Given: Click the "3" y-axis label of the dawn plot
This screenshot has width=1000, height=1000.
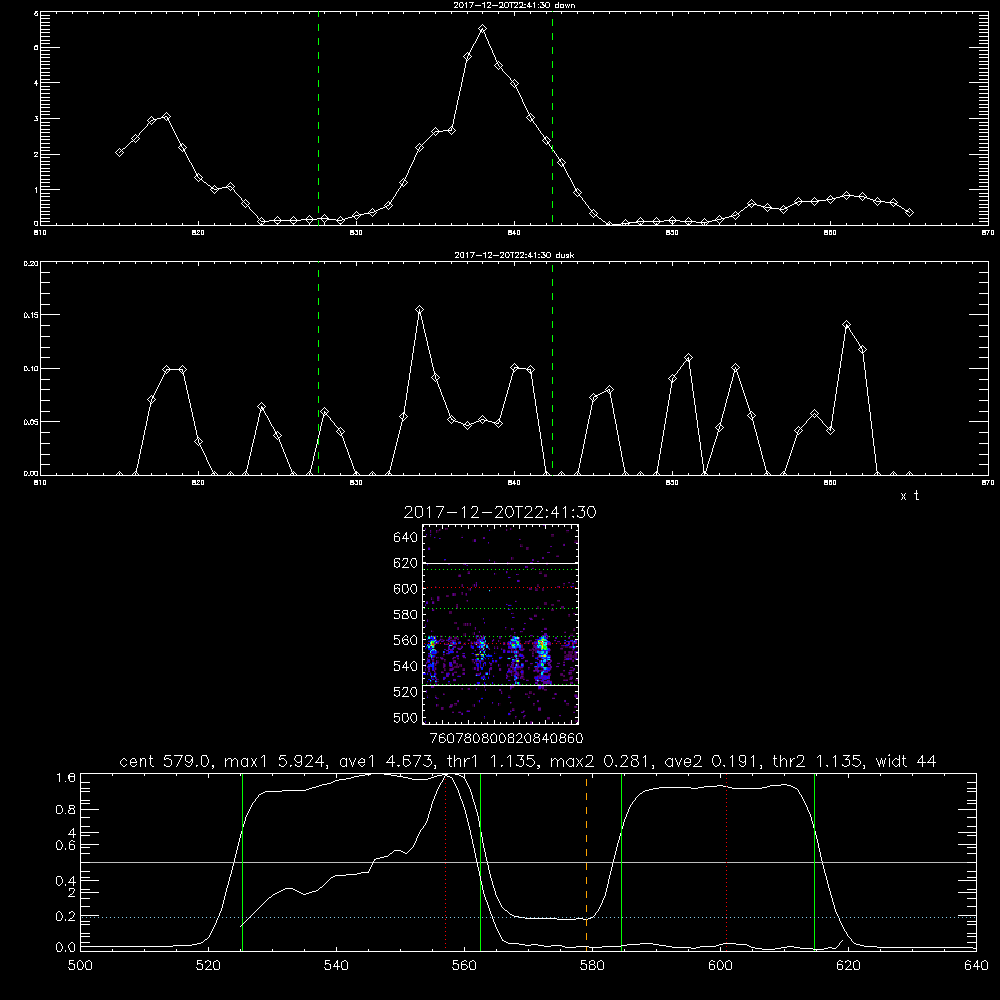Looking at the screenshot, I should coord(36,119).
